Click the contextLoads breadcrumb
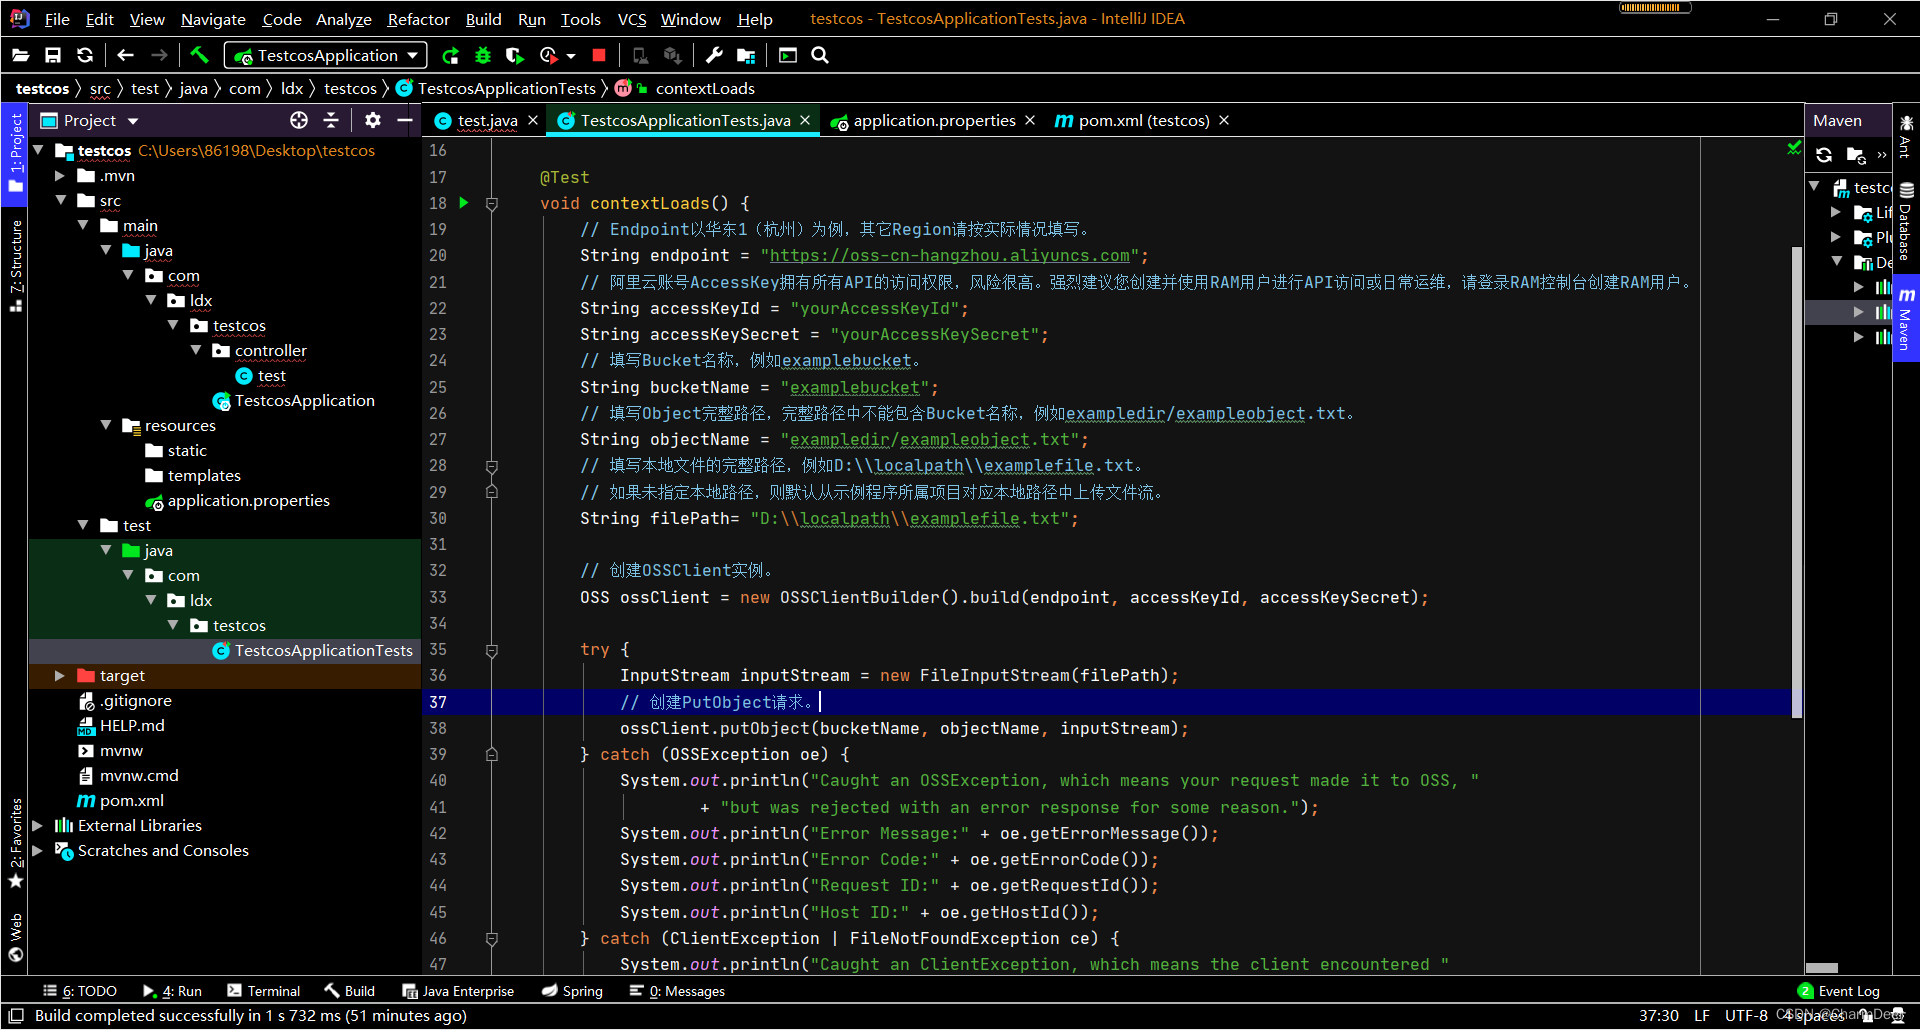1920x1030 pixels. 705,89
